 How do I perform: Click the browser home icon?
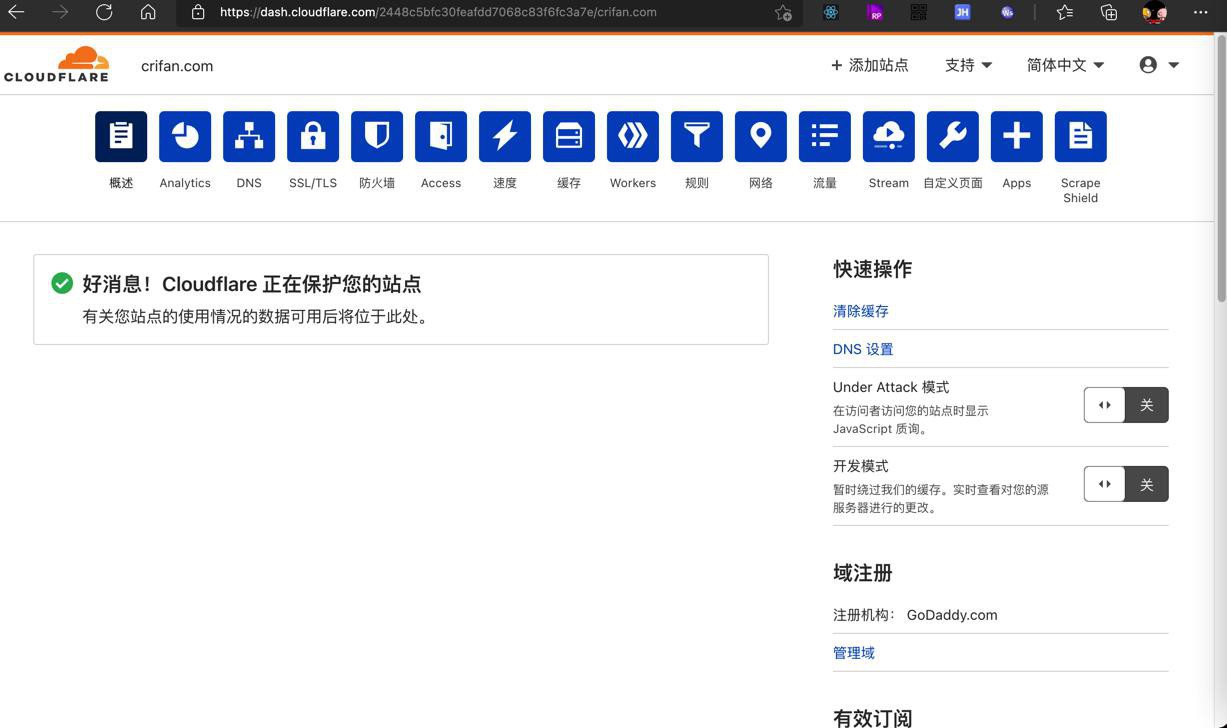coord(148,12)
